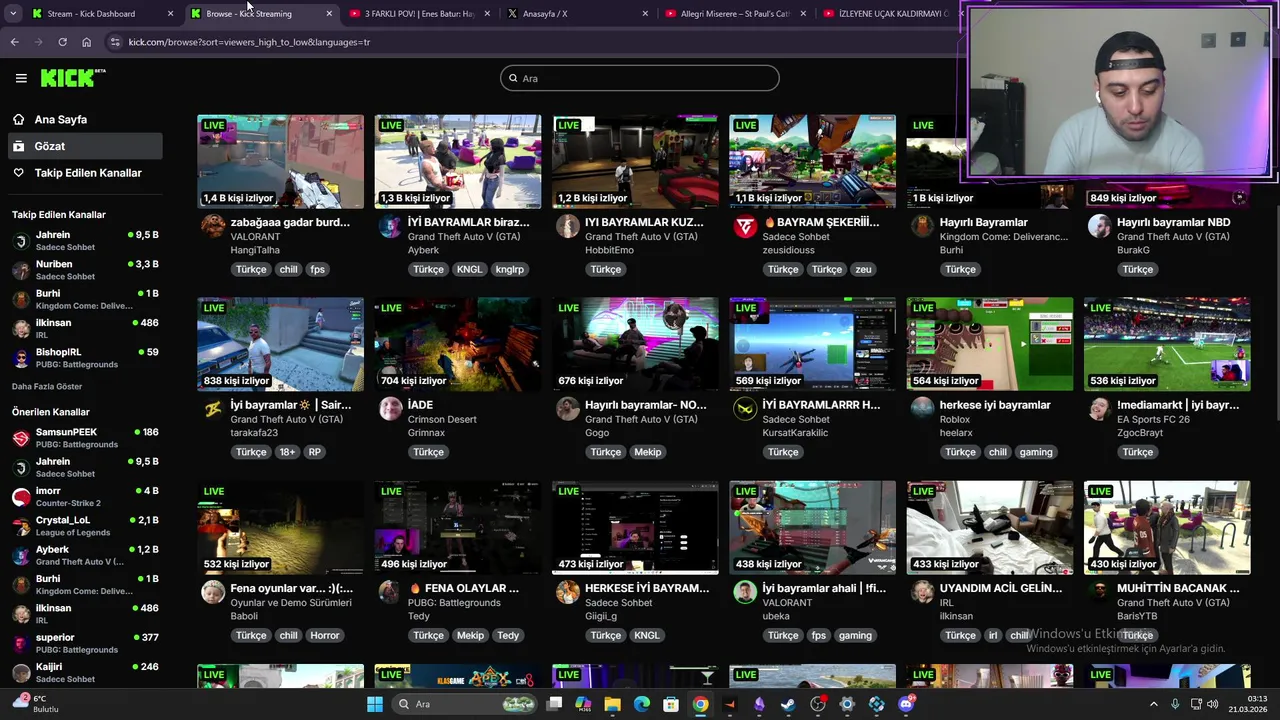Click the Kick logo

[x=73, y=78]
